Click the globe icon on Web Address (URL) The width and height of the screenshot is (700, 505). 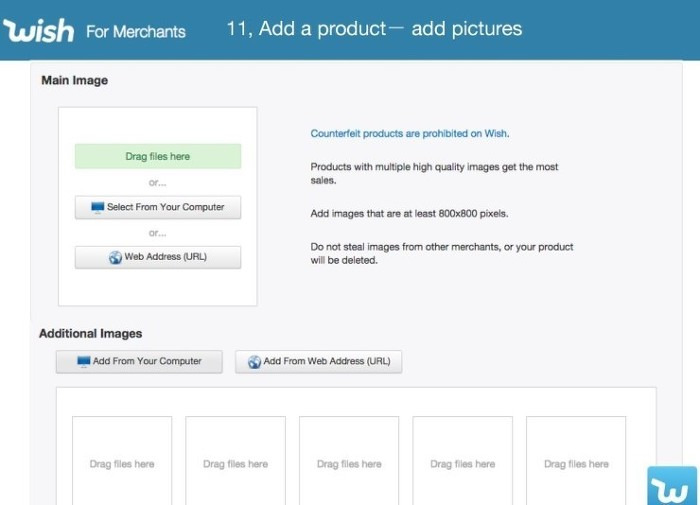coord(115,257)
